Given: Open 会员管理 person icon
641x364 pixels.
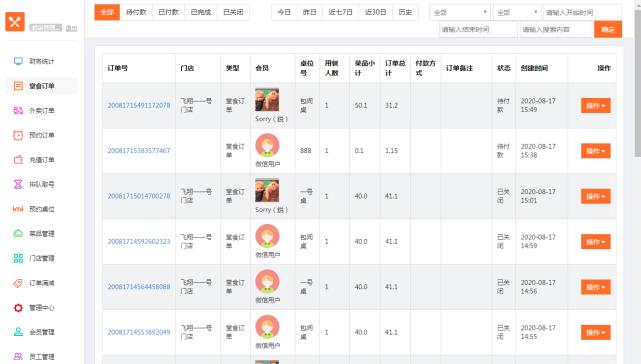Looking at the screenshot, I should pos(18,332).
